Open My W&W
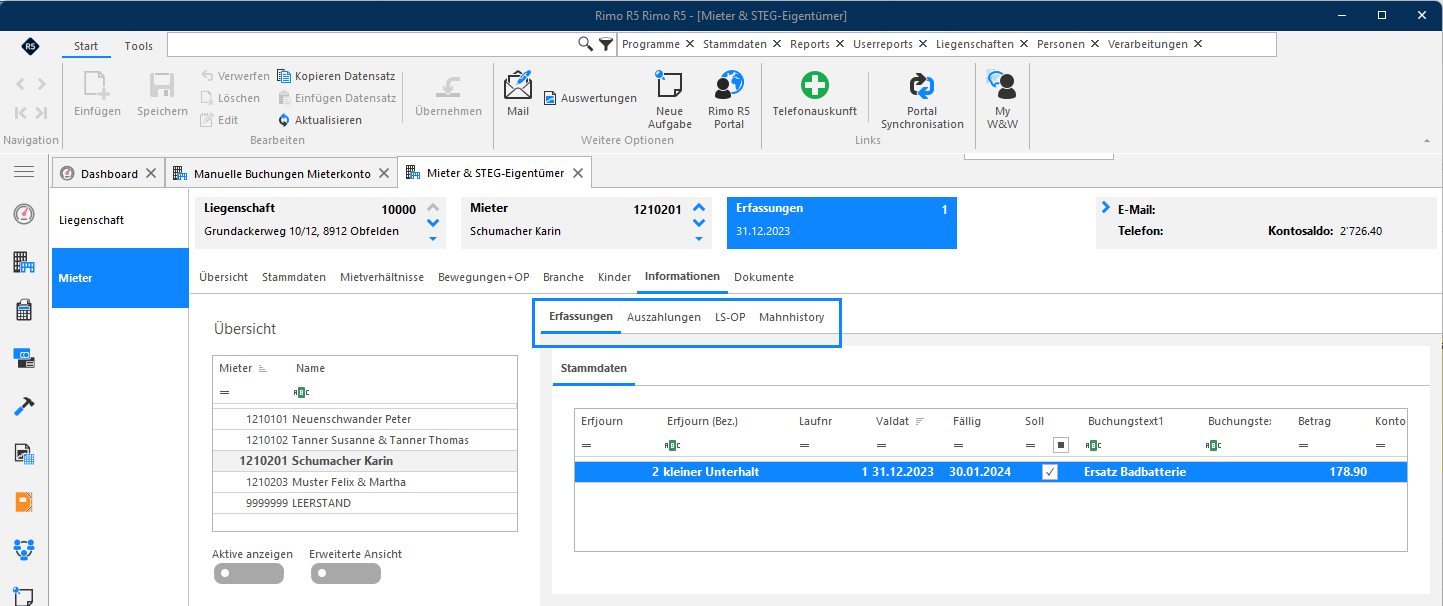 click(x=1002, y=100)
